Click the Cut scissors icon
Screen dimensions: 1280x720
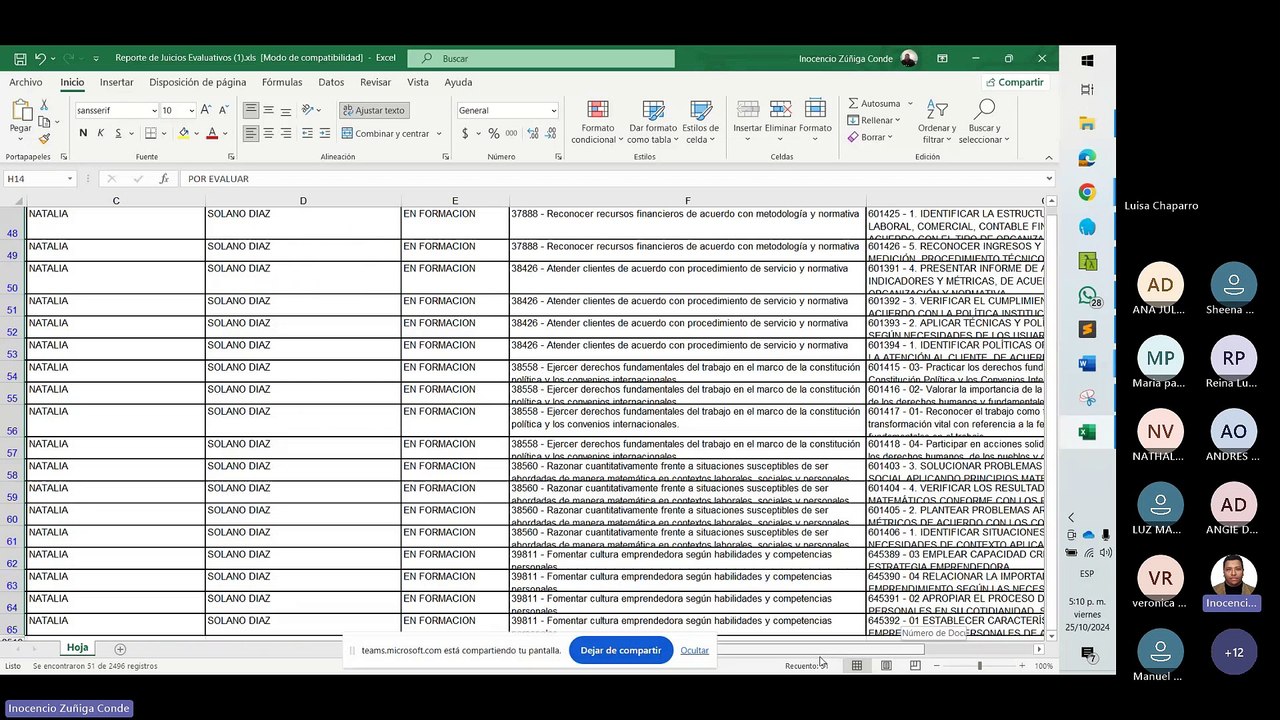click(x=44, y=105)
